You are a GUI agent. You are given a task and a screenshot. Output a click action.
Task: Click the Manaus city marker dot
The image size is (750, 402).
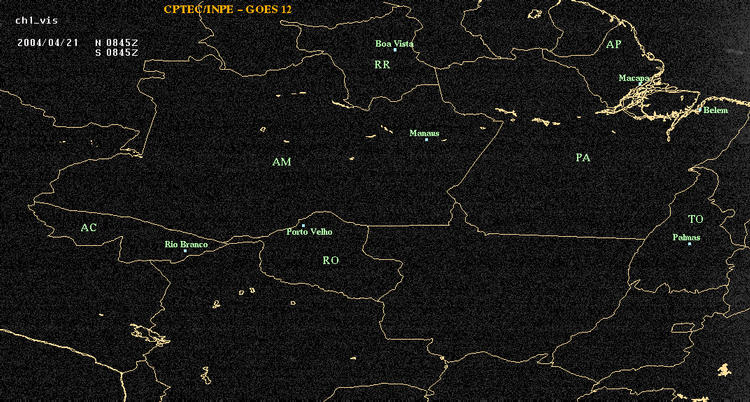[426, 140]
